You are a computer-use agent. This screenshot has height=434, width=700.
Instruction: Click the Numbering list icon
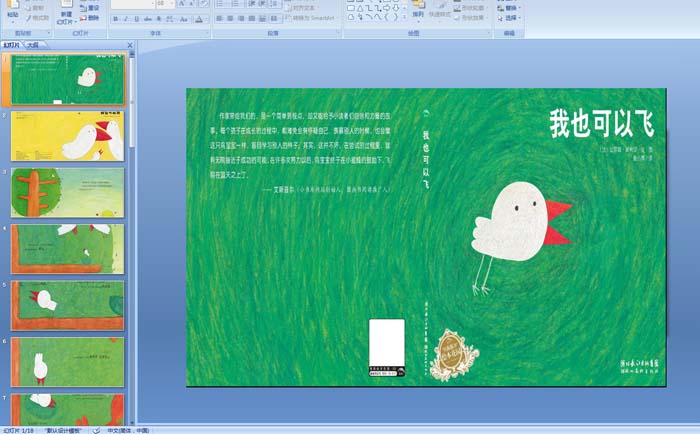(234, 4)
